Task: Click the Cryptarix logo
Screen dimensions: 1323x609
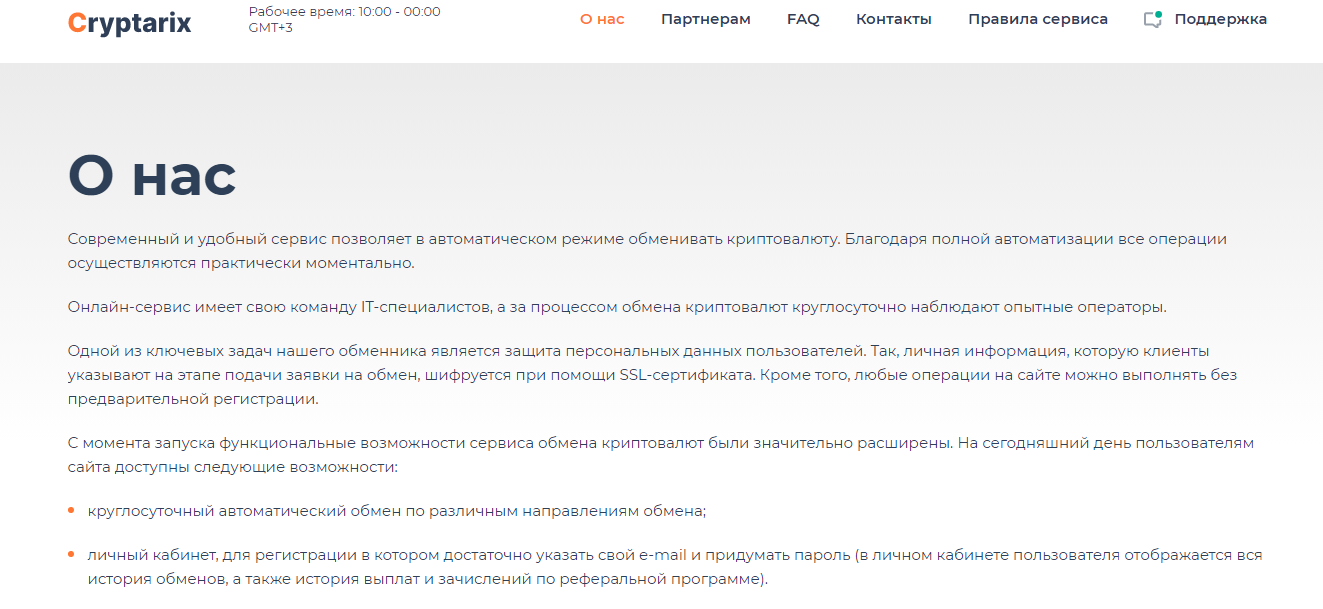Action: pyautogui.click(x=129, y=22)
